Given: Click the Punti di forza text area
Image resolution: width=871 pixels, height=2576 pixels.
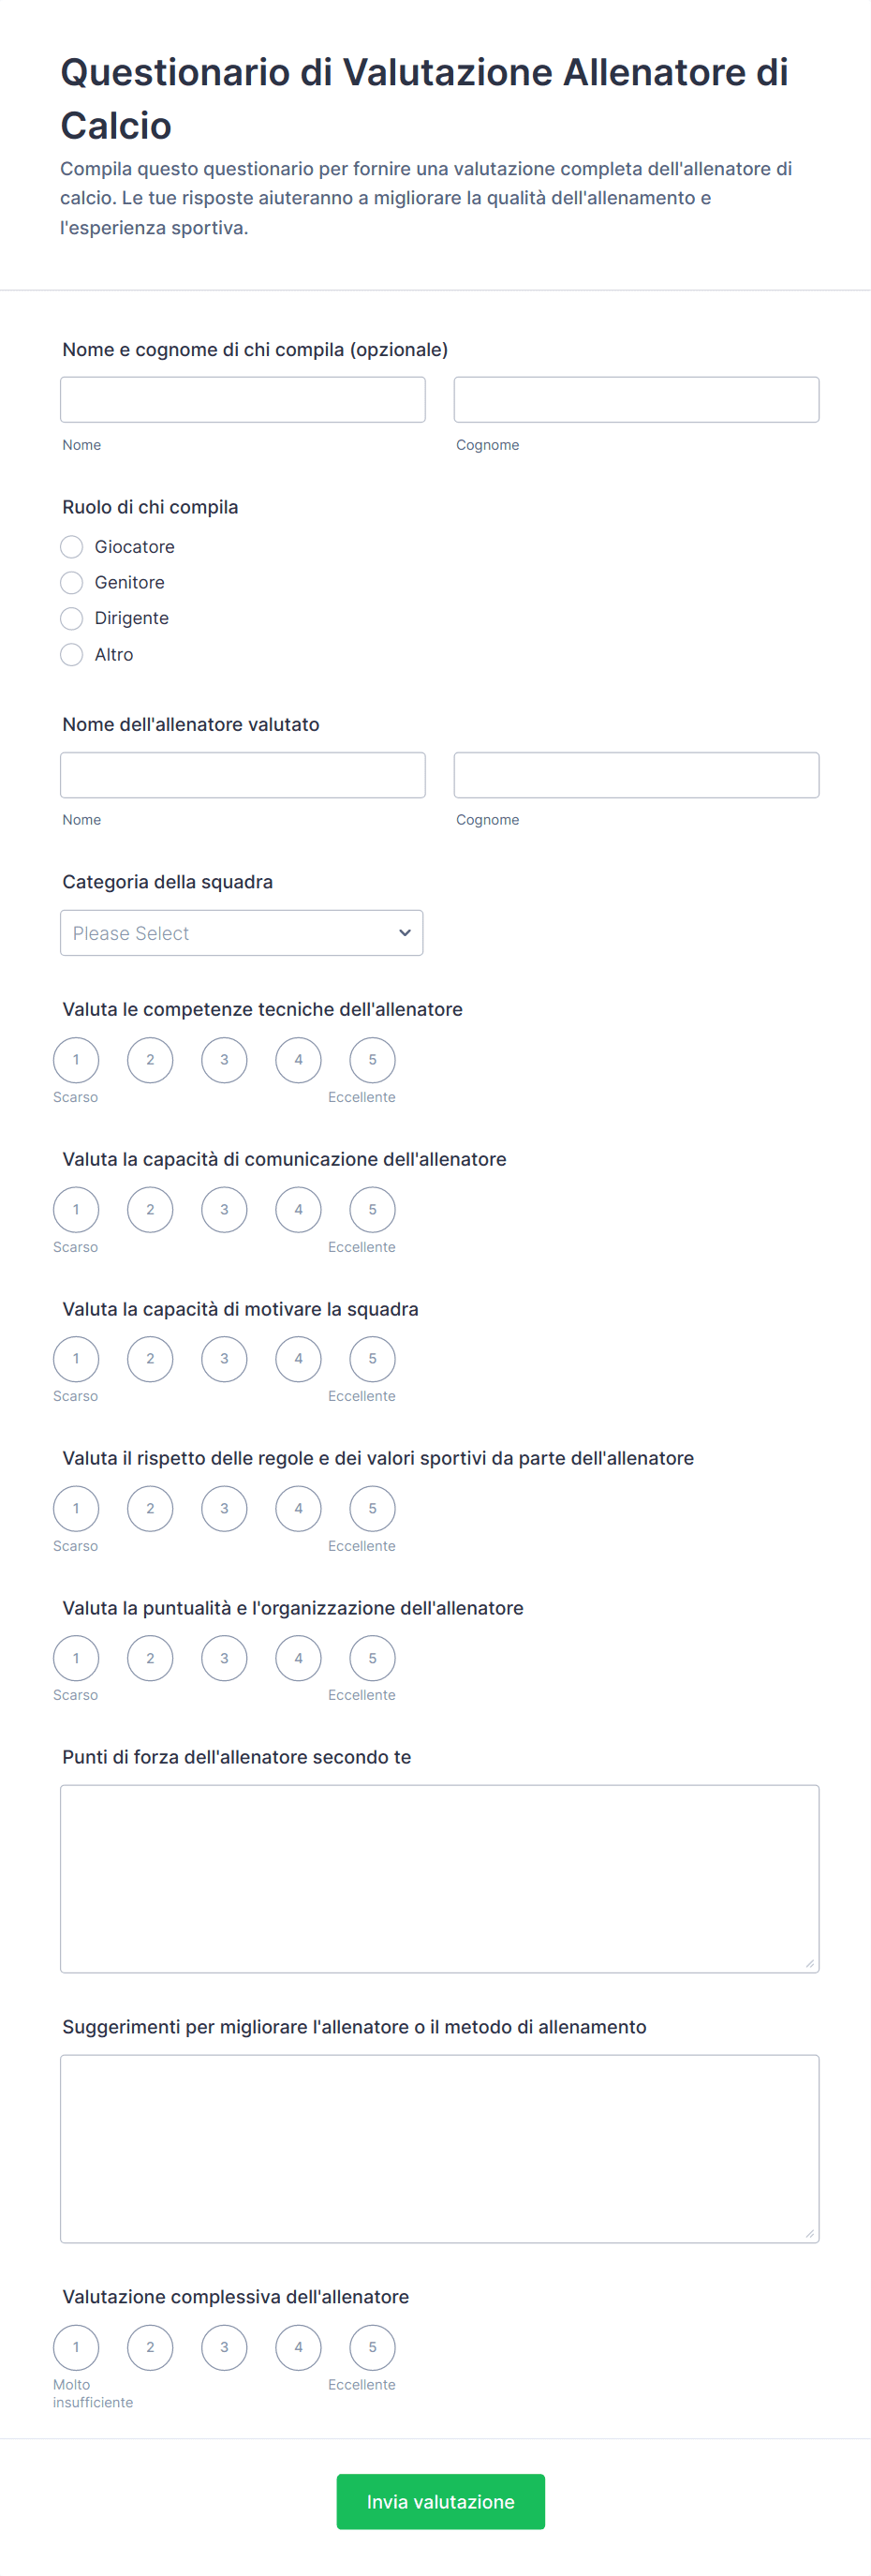Looking at the screenshot, I should 439,1878.
